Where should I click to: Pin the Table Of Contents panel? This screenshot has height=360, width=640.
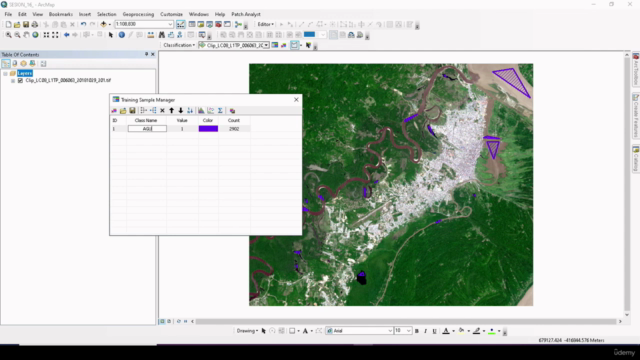[x=147, y=54]
